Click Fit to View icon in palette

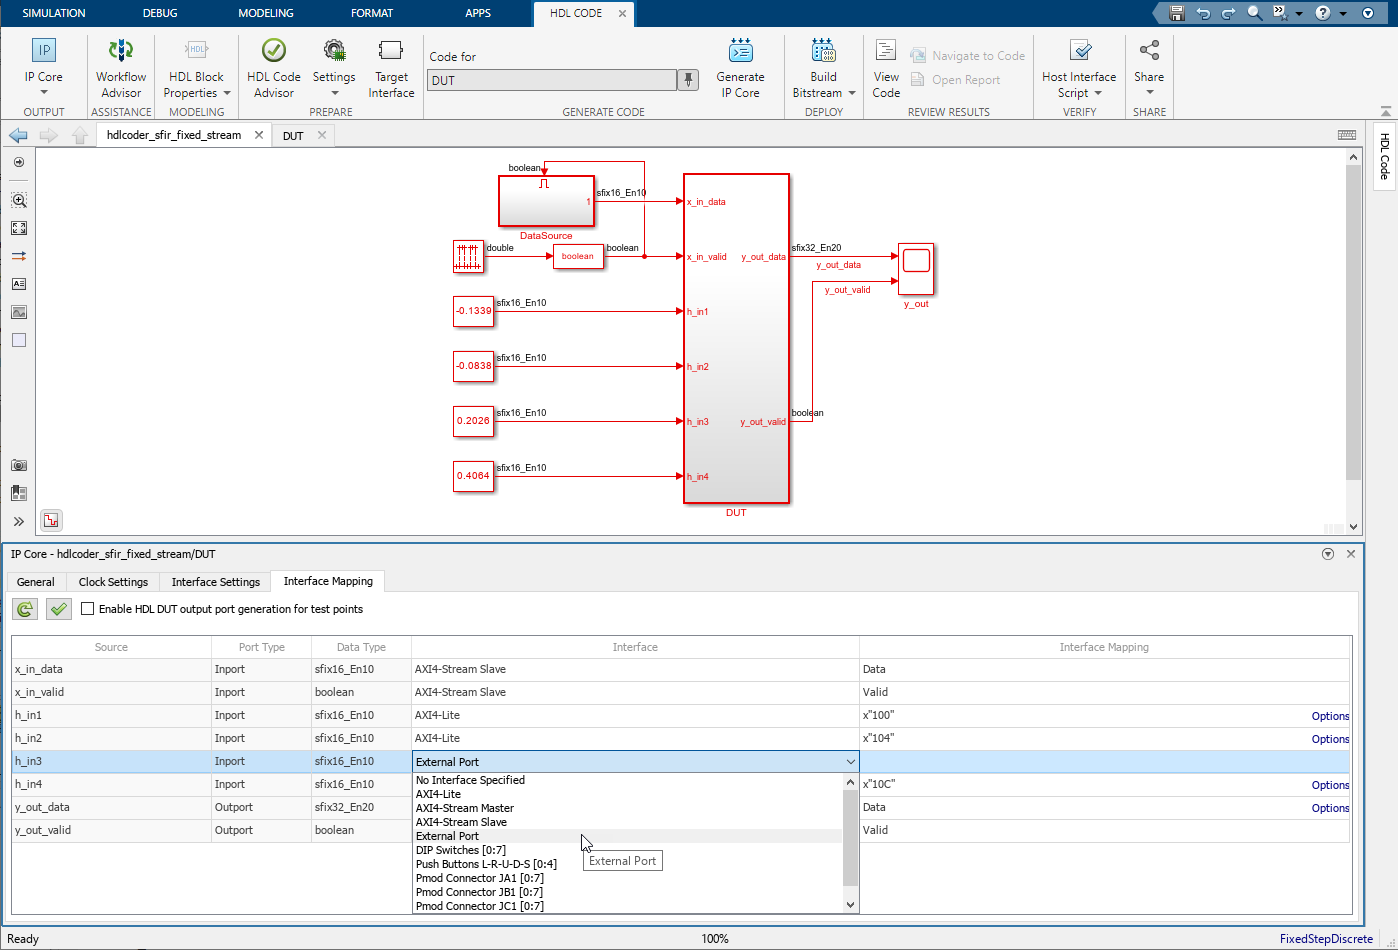point(19,228)
